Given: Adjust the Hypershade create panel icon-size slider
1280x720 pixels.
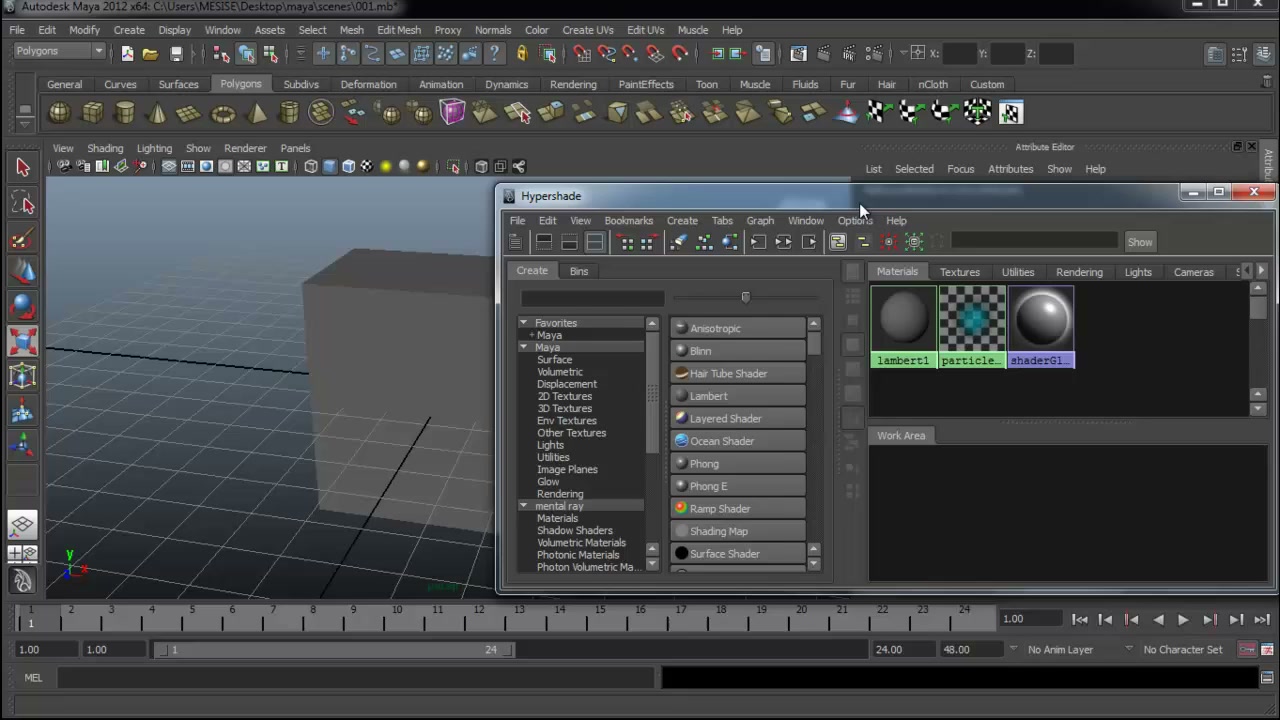Looking at the screenshot, I should click(x=745, y=297).
